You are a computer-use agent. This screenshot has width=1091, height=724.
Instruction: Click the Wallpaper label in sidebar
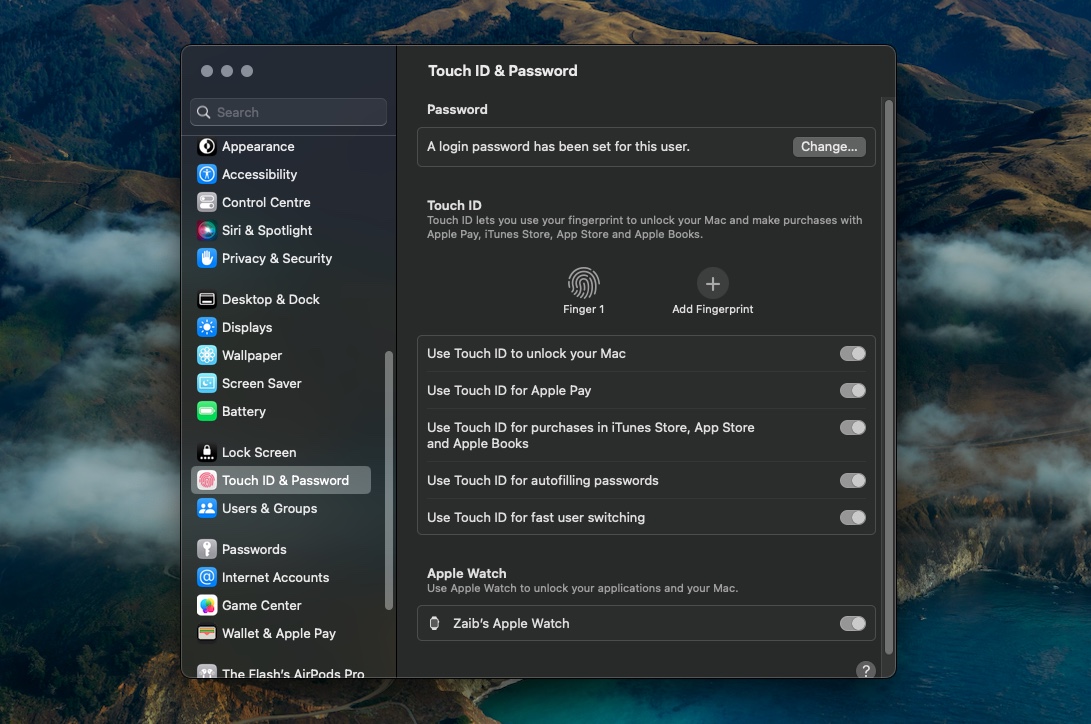click(x=252, y=355)
